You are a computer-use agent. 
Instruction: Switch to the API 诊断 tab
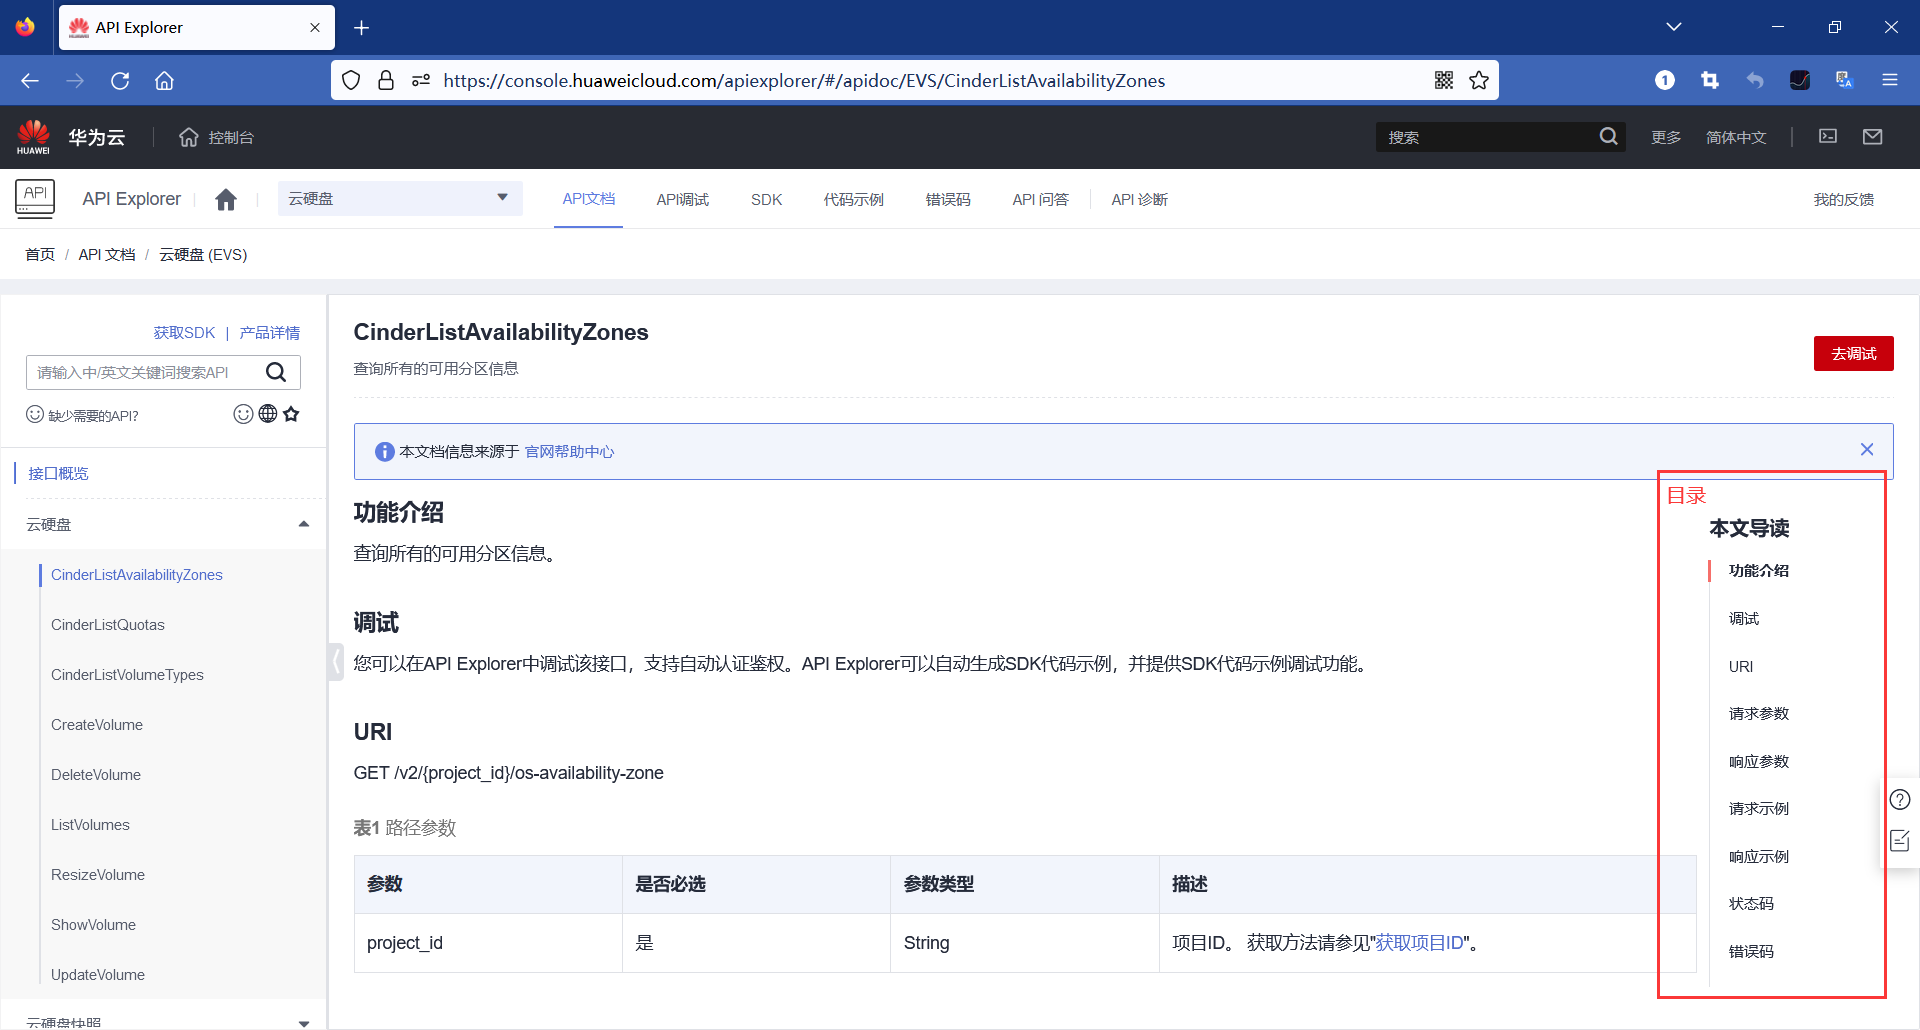[x=1140, y=200]
